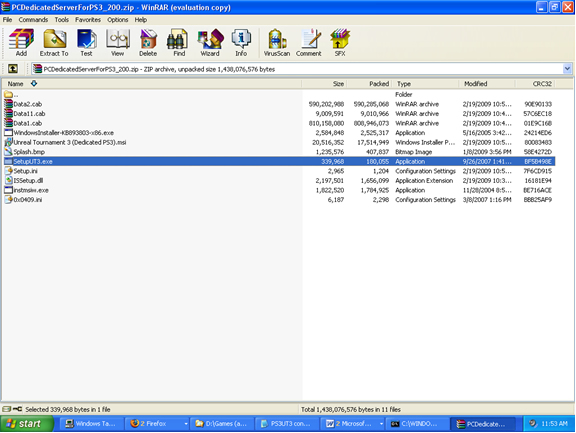
Task: Open the D:\Games taskbar window
Action: point(222,424)
